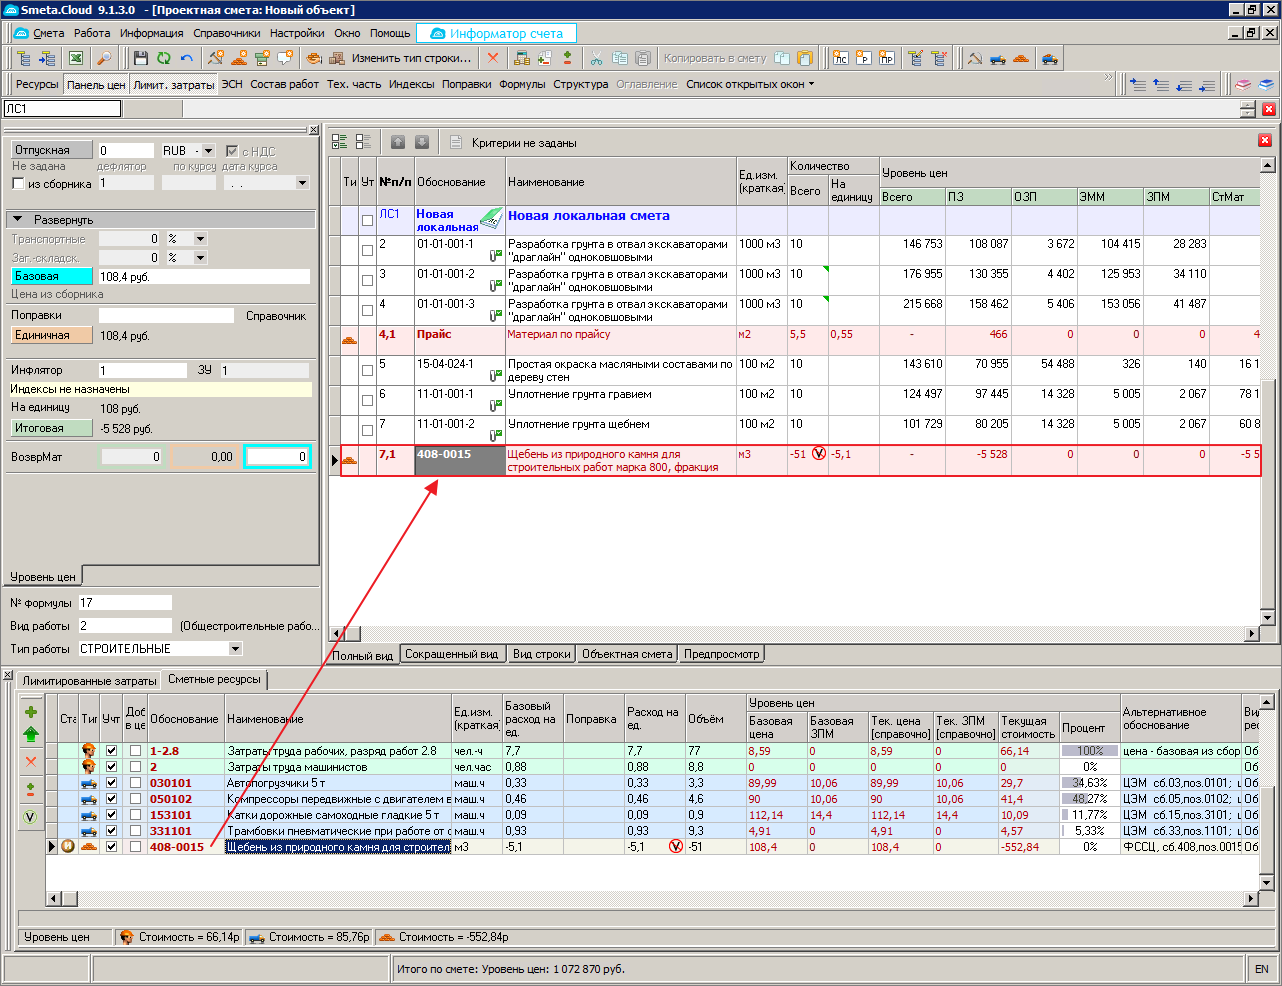
Task: Click green plus add-resource icon in resources panel
Action: (31, 712)
